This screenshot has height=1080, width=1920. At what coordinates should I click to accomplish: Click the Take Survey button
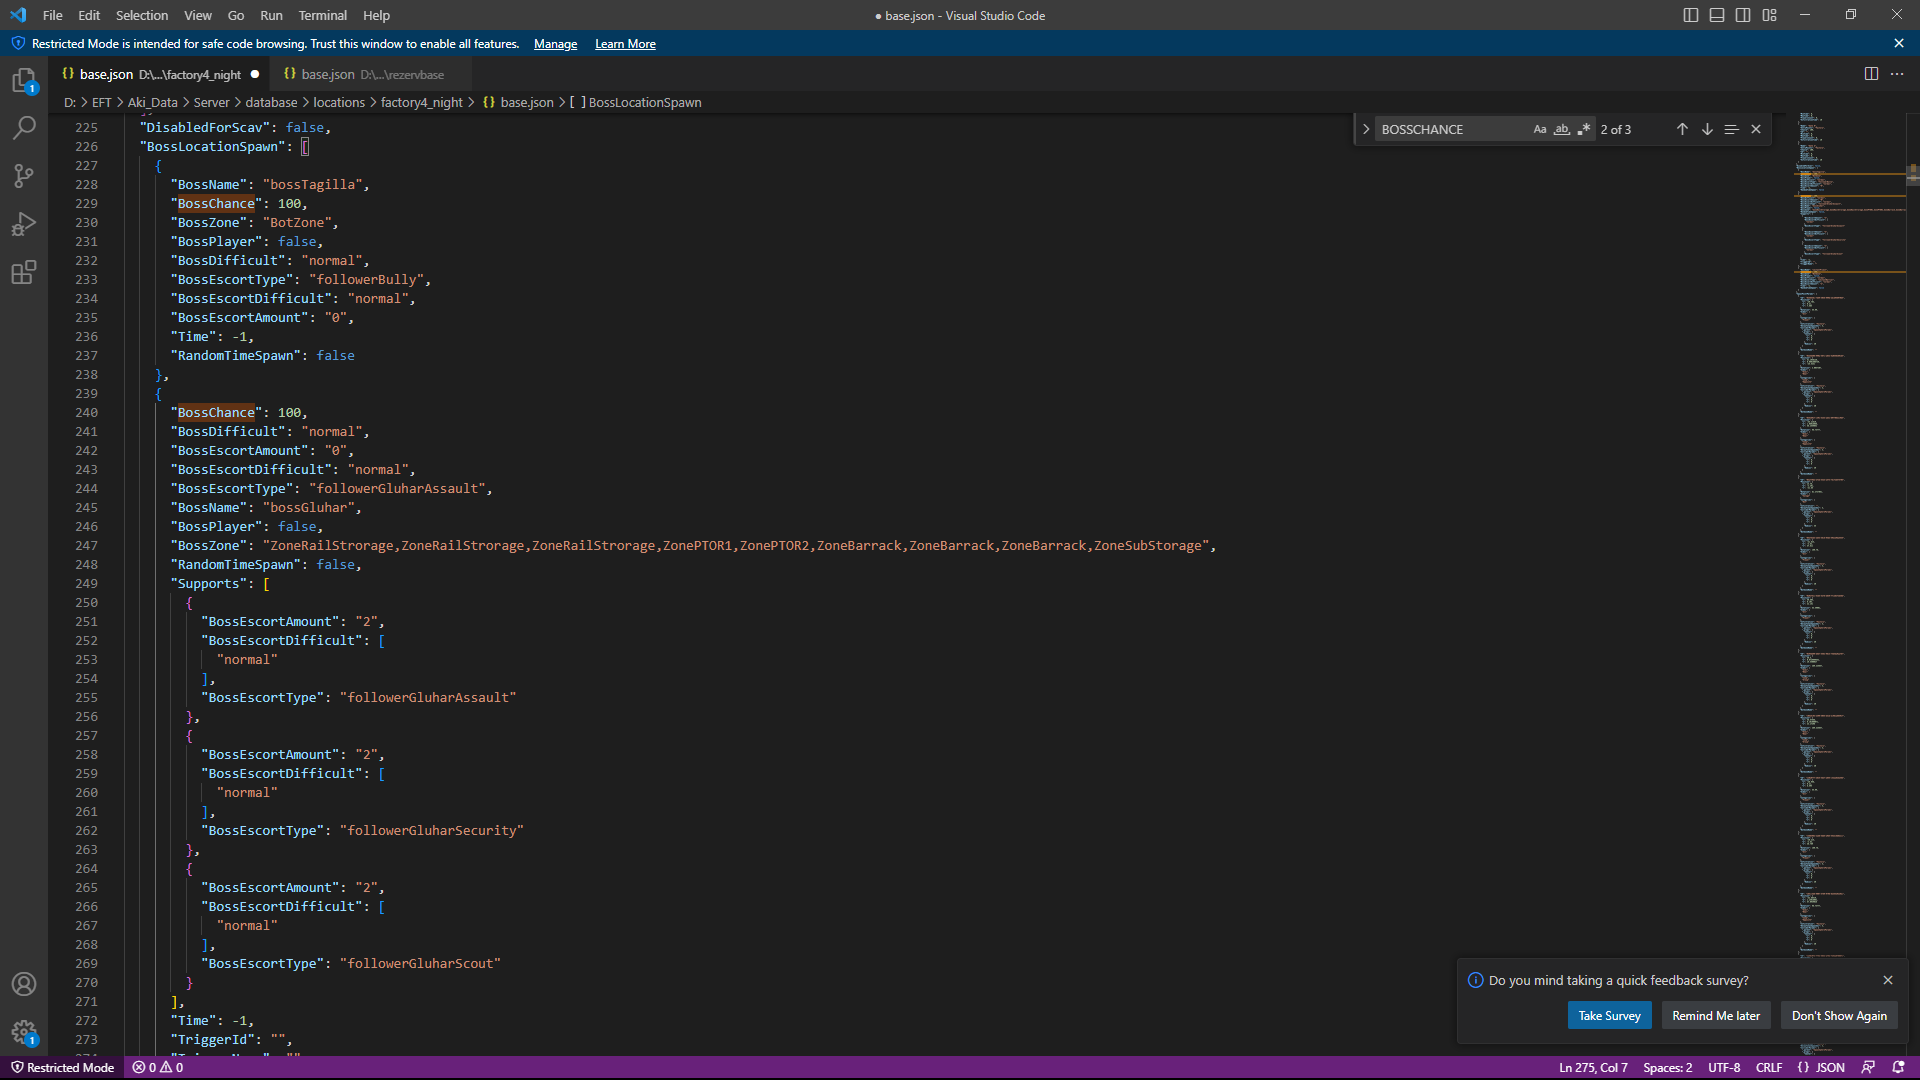tap(1609, 1016)
